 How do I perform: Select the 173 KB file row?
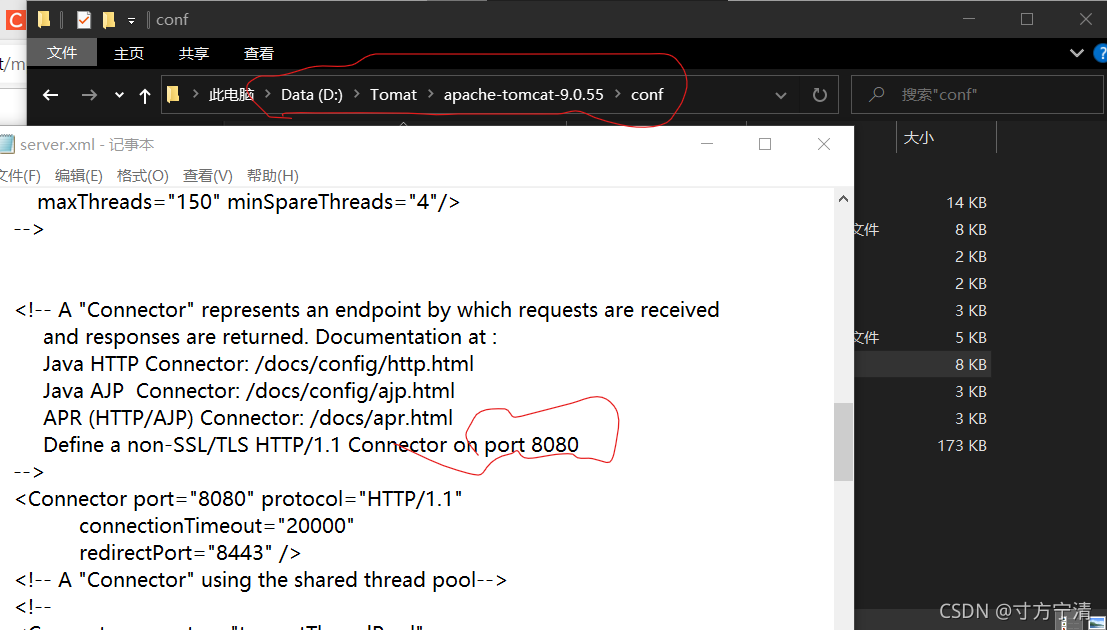[x=922, y=446]
